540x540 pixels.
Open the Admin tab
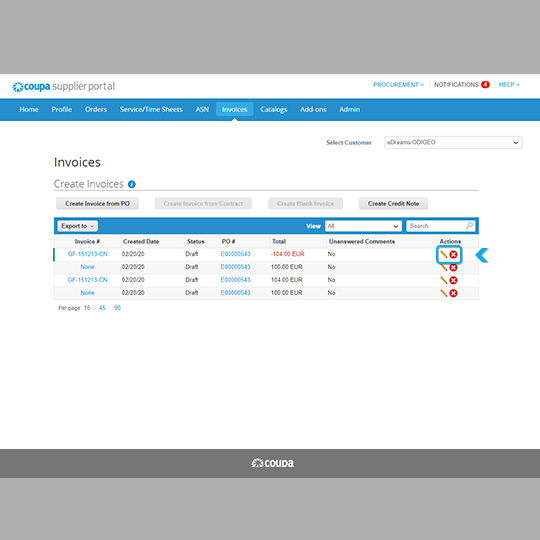pyautogui.click(x=350, y=110)
